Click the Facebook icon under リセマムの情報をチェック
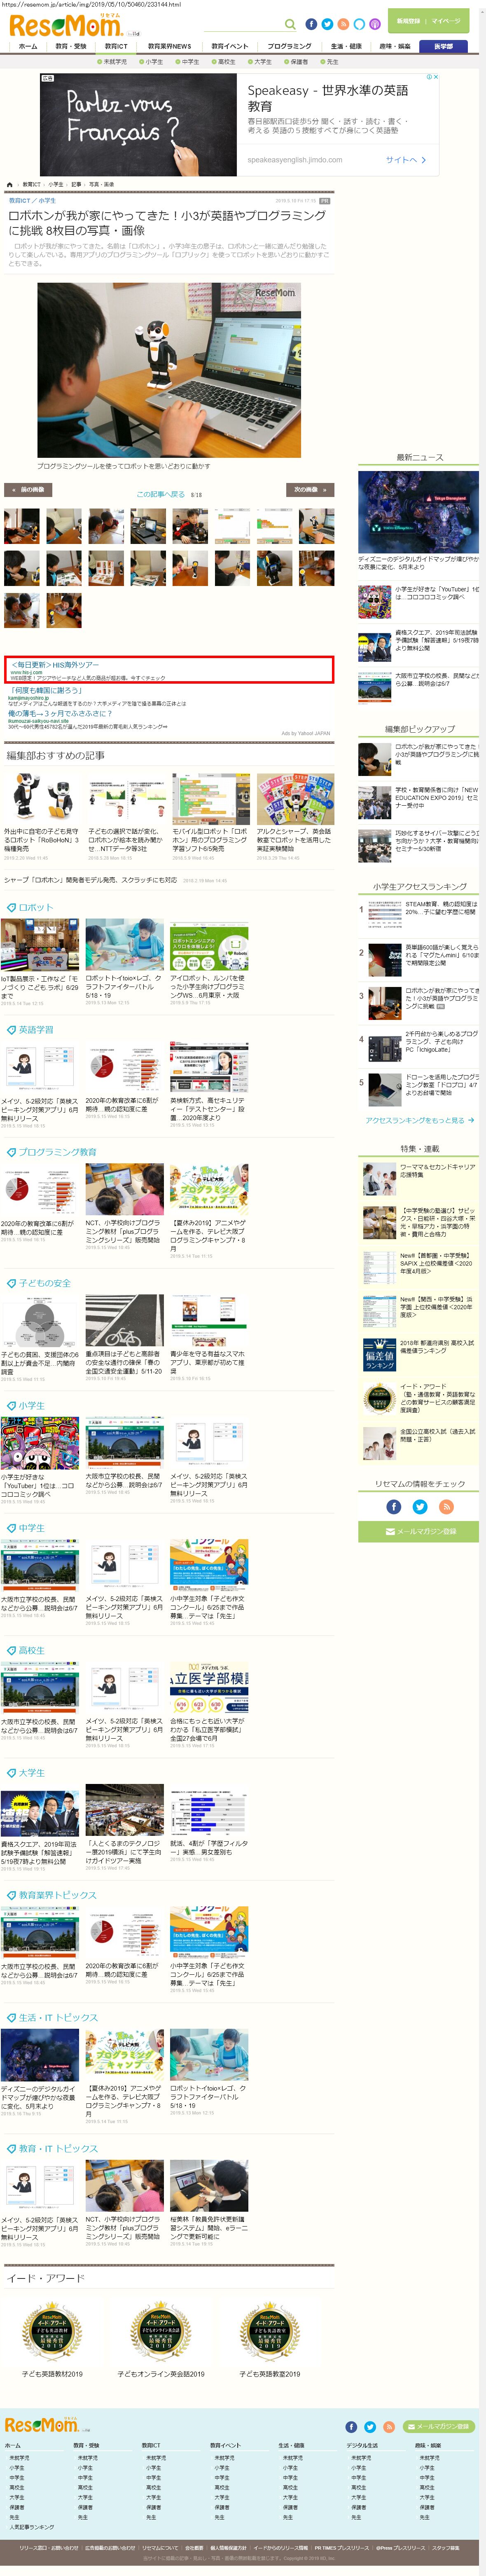Image resolution: width=486 pixels, height=2576 pixels. click(x=394, y=1506)
